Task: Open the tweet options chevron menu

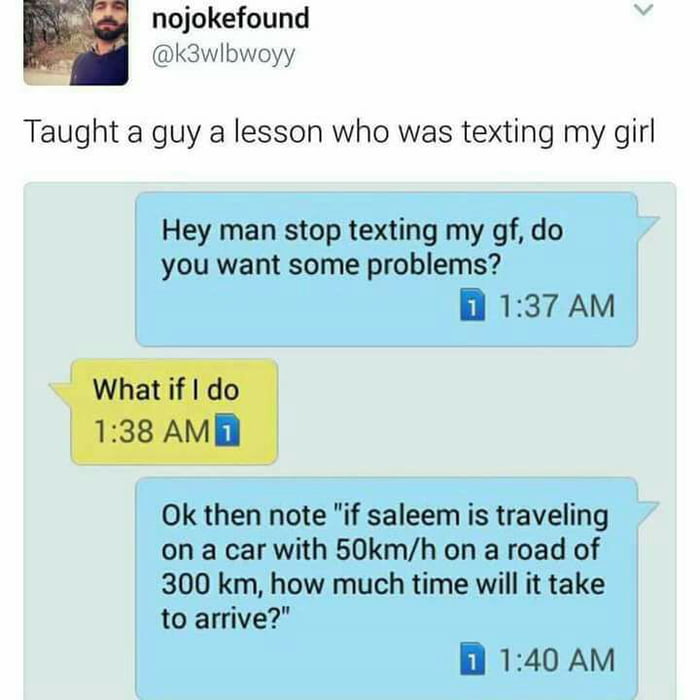Action: coord(643,9)
